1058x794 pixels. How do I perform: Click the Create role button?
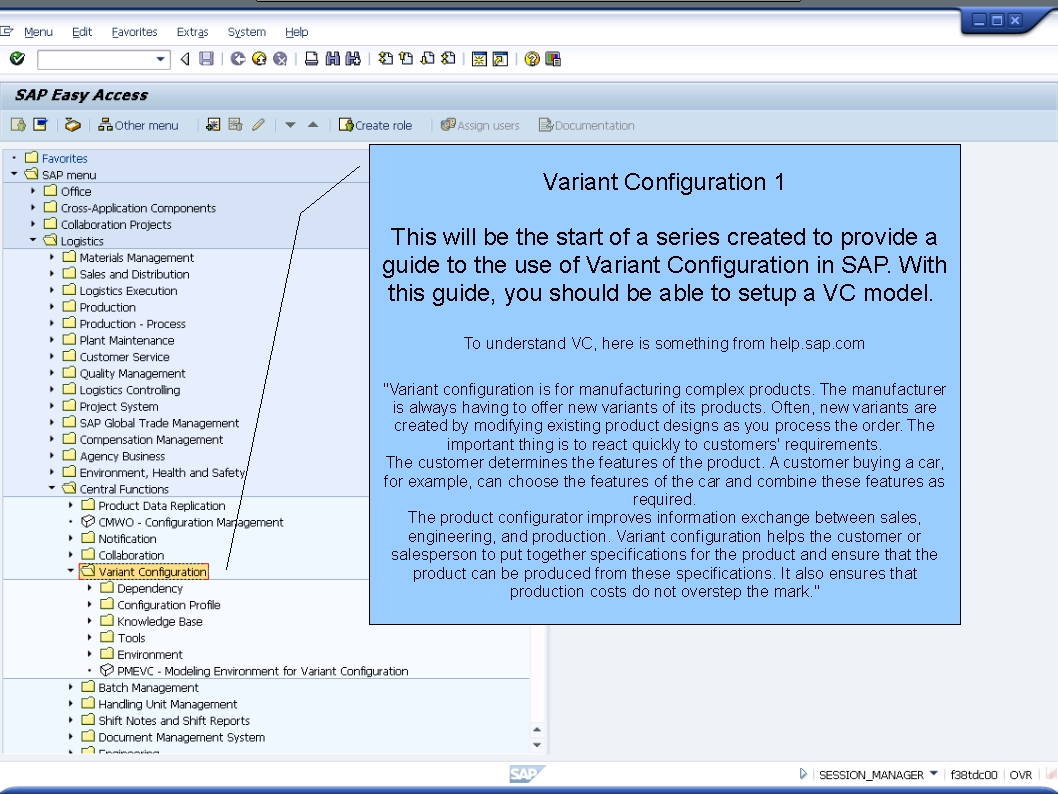click(378, 125)
